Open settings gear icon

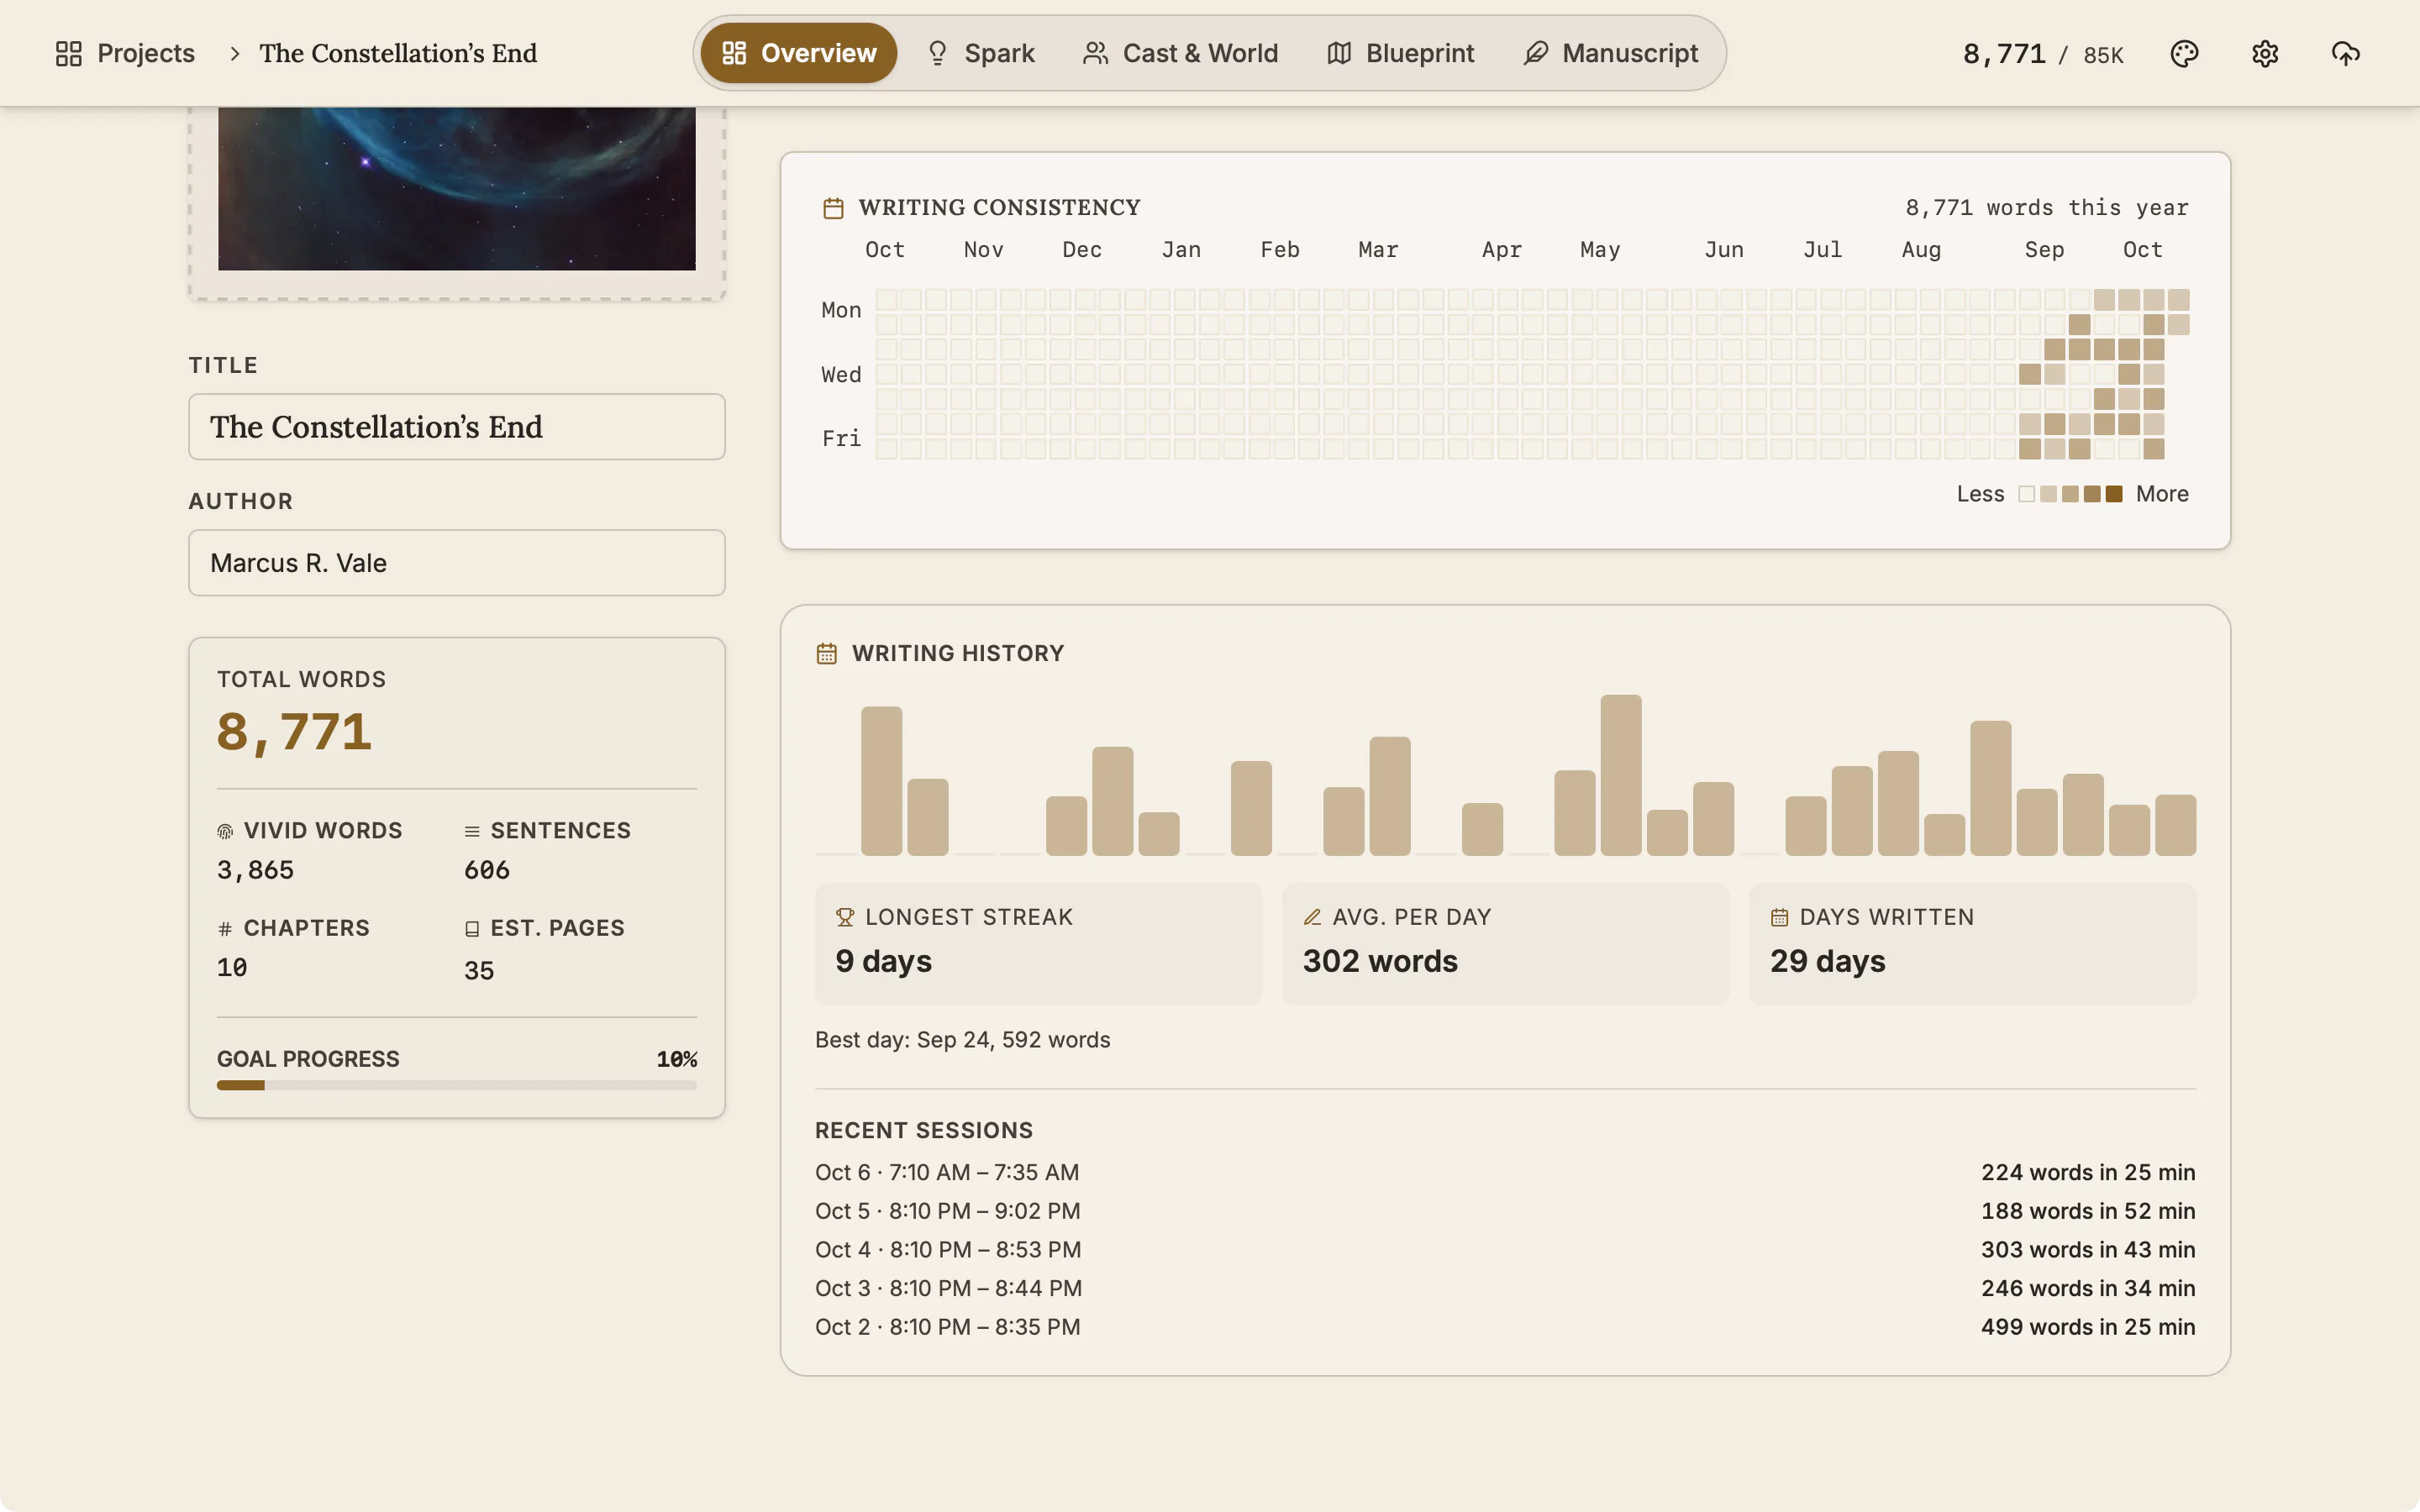(2265, 53)
